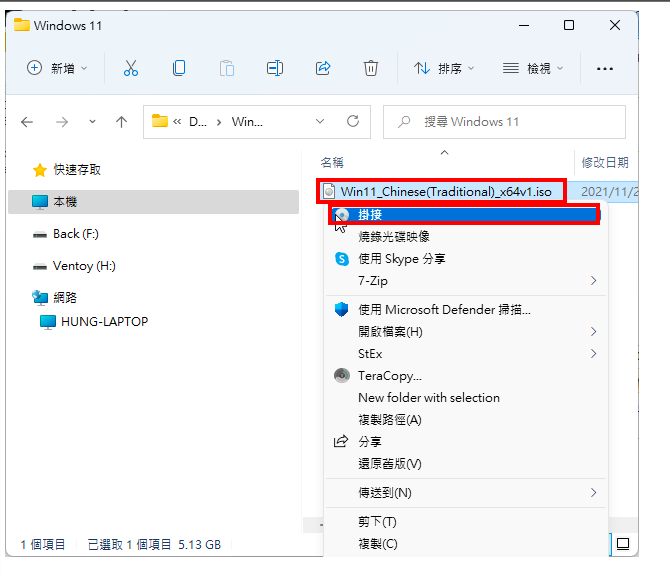The height and width of the screenshot is (575, 670).
Task: Click the greyed Paste clipboard icon
Action: pyautogui.click(x=227, y=68)
